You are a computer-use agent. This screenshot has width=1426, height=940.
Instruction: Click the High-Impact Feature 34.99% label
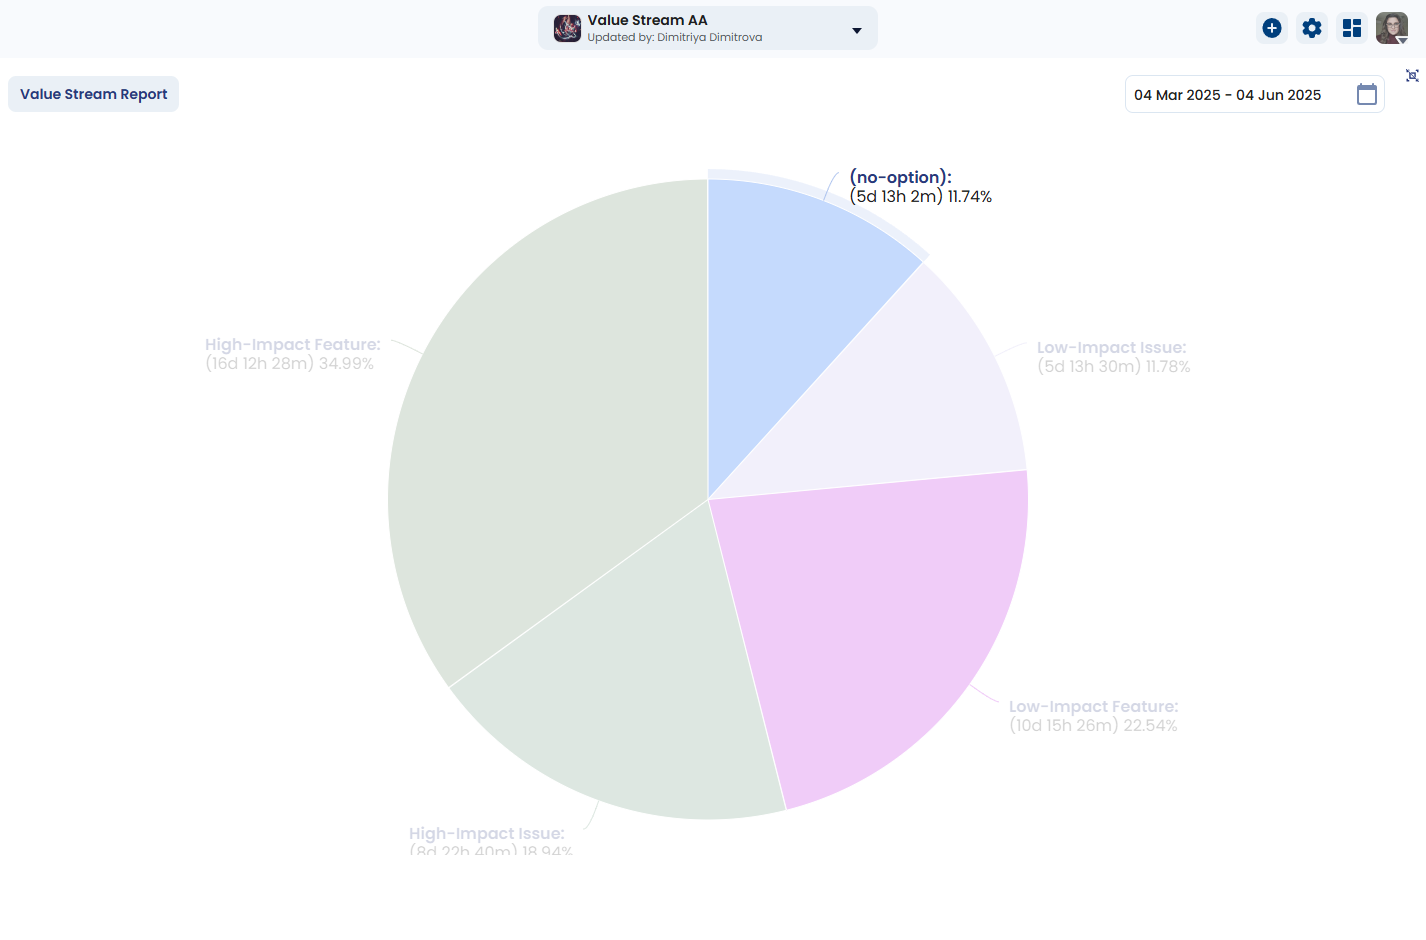[x=292, y=354]
